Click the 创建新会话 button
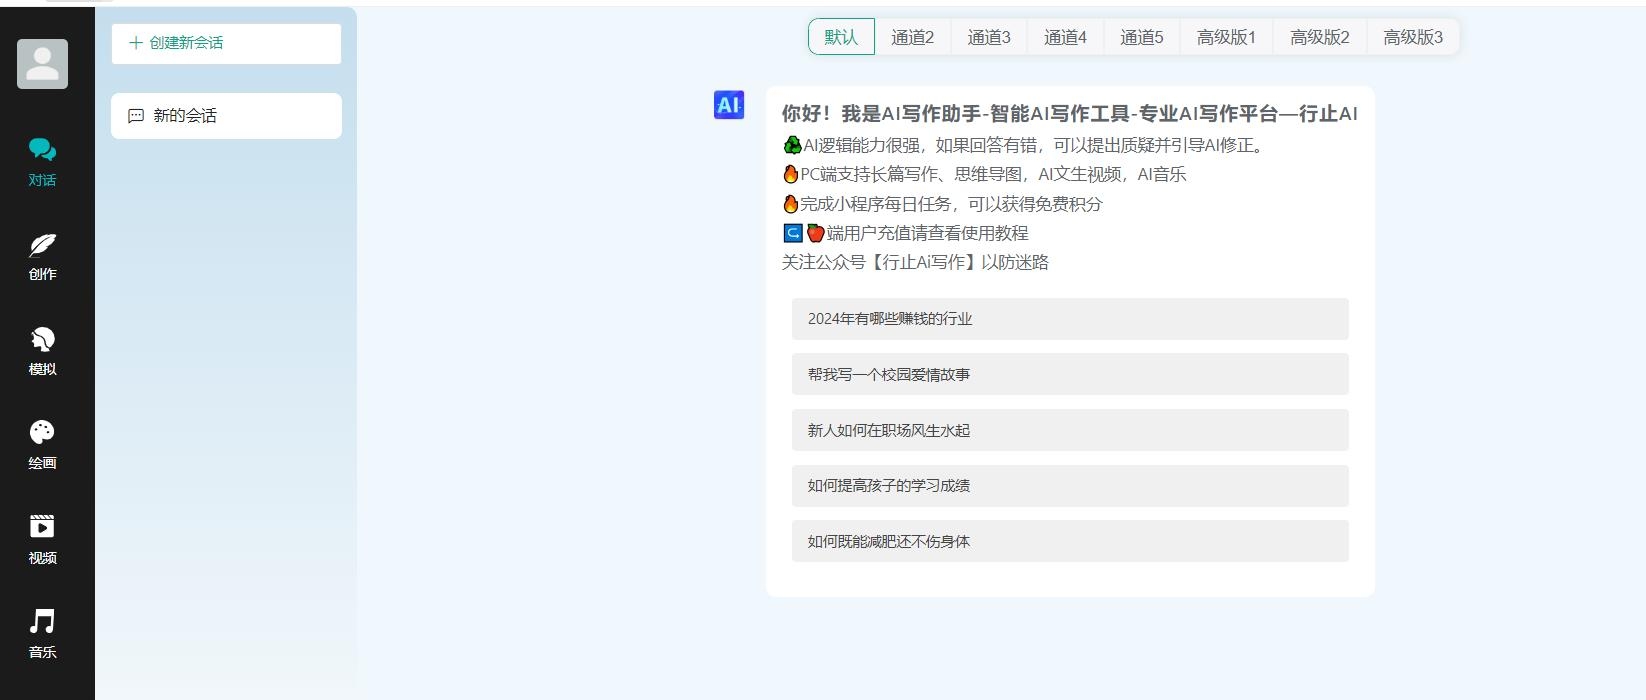Screen dimensions: 1646x700 (226, 43)
